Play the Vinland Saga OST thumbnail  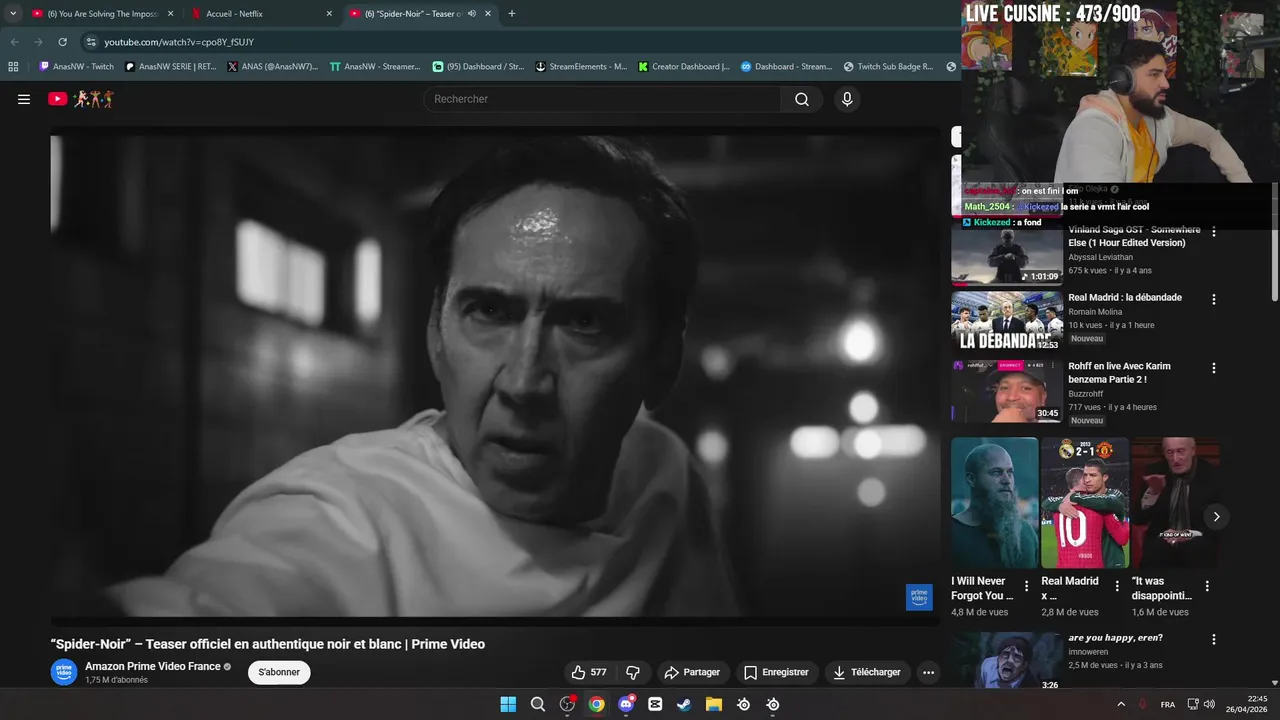(1007, 257)
